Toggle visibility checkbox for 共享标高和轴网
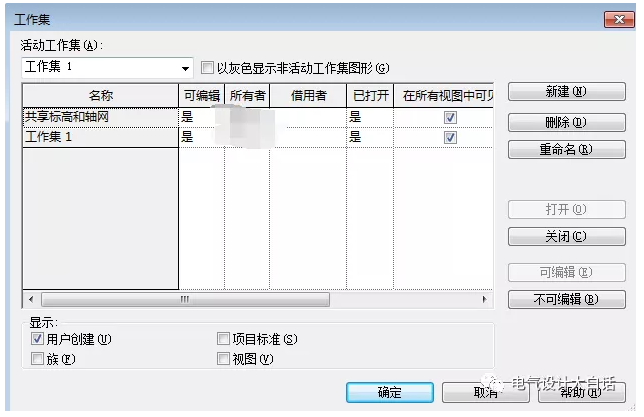This screenshot has width=644, height=417. coord(450,117)
